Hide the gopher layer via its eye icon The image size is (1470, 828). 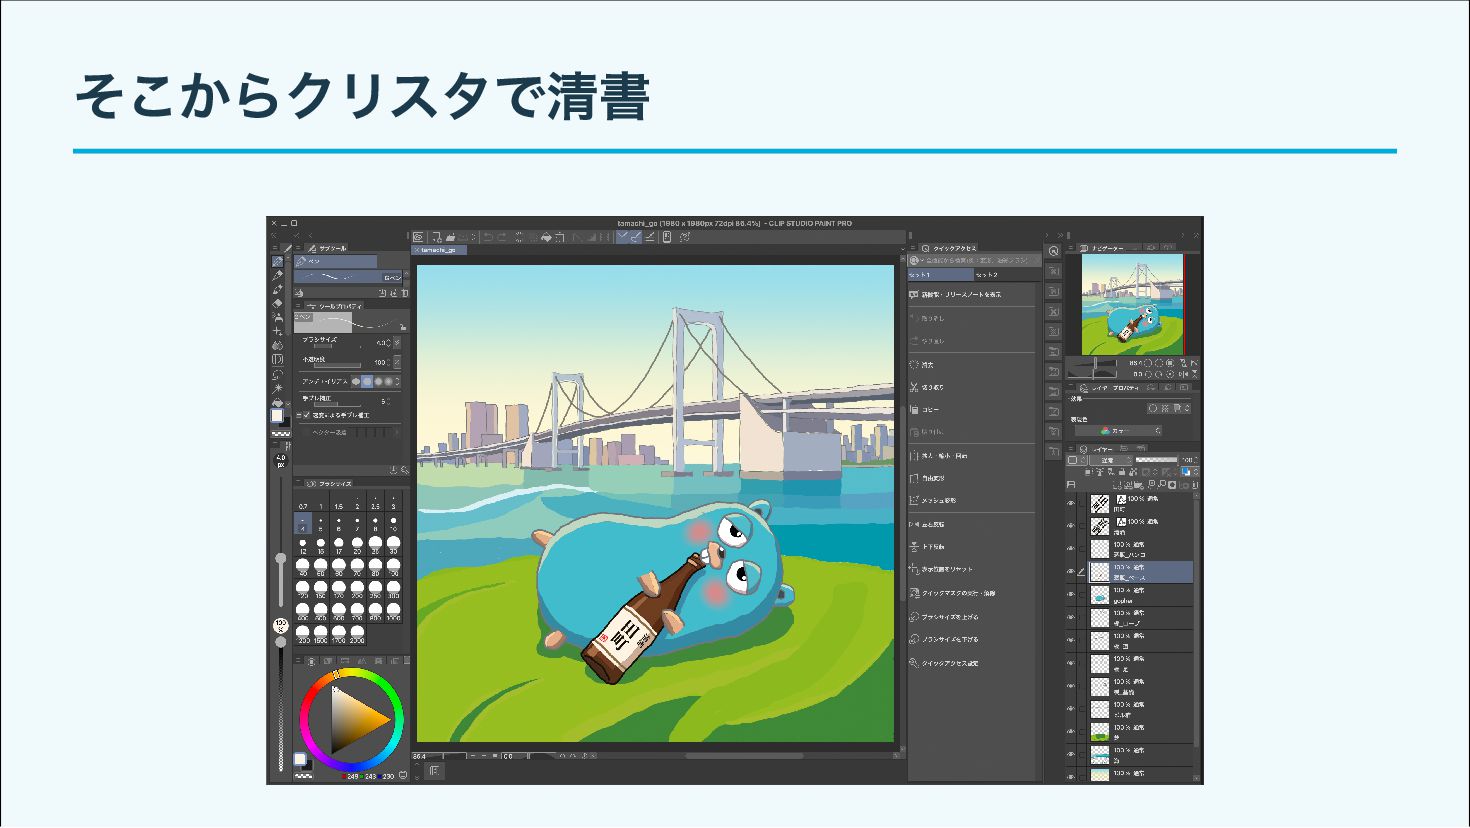point(1070,594)
